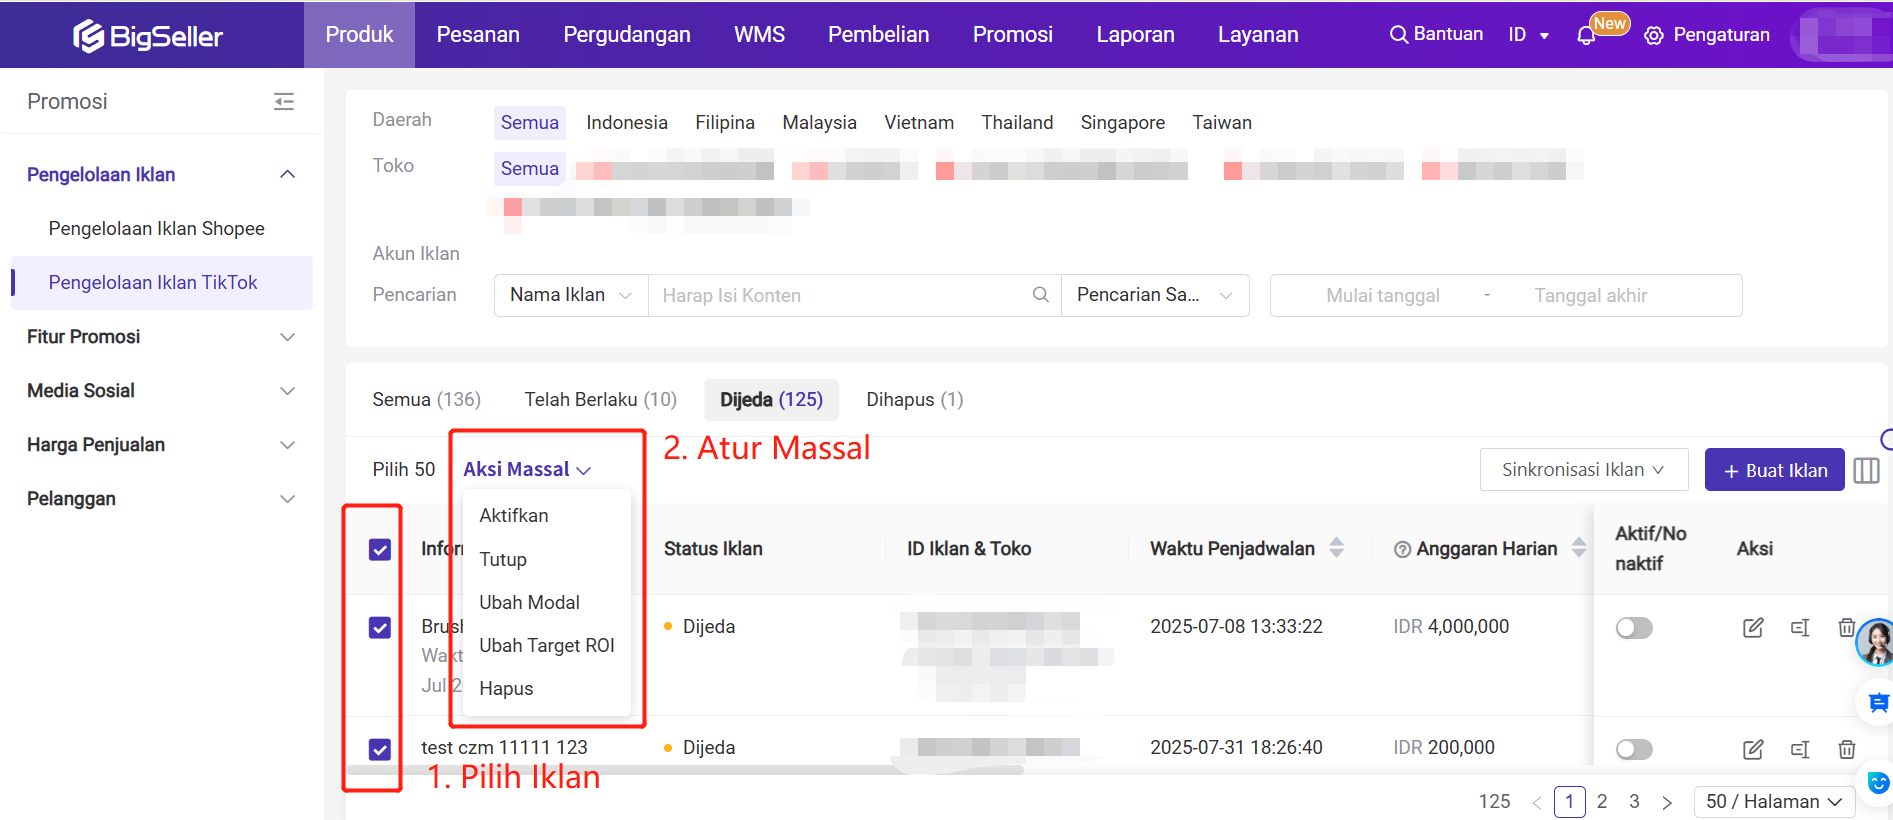Screen dimensions: 1893x820
Task: Sort by Anggaran Harian
Action: click(x=1579, y=548)
